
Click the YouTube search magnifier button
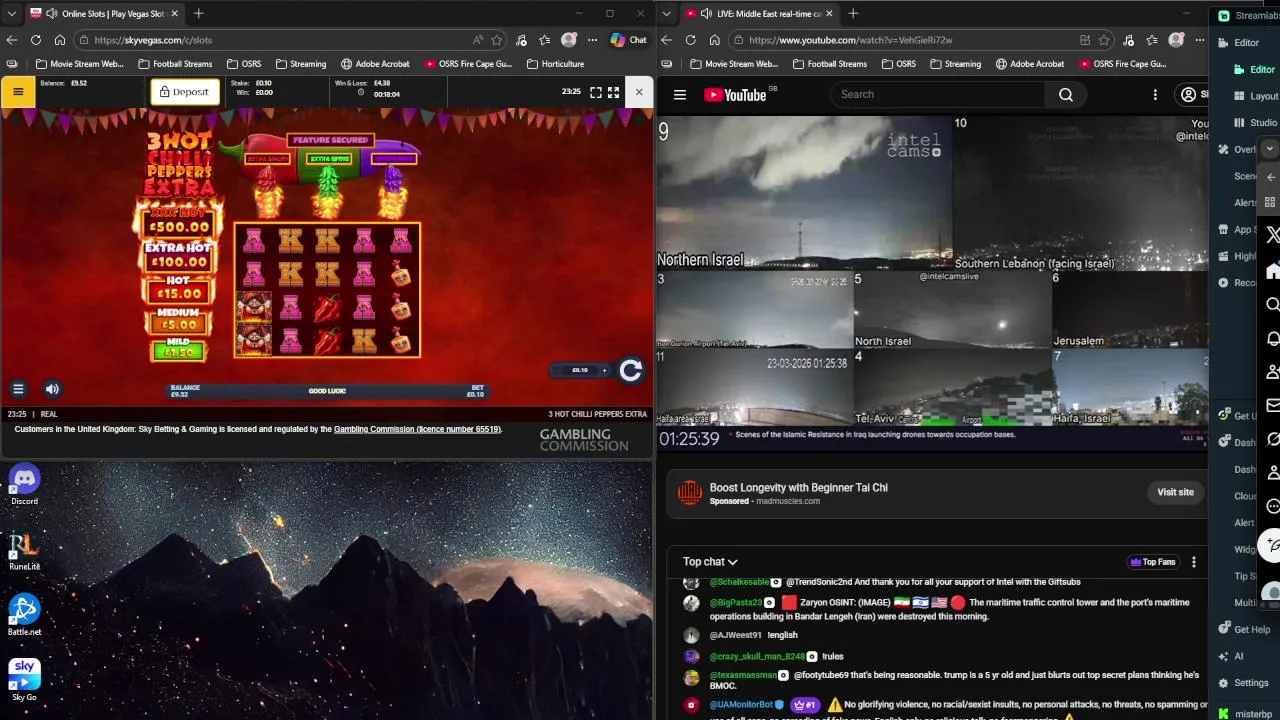click(1066, 95)
